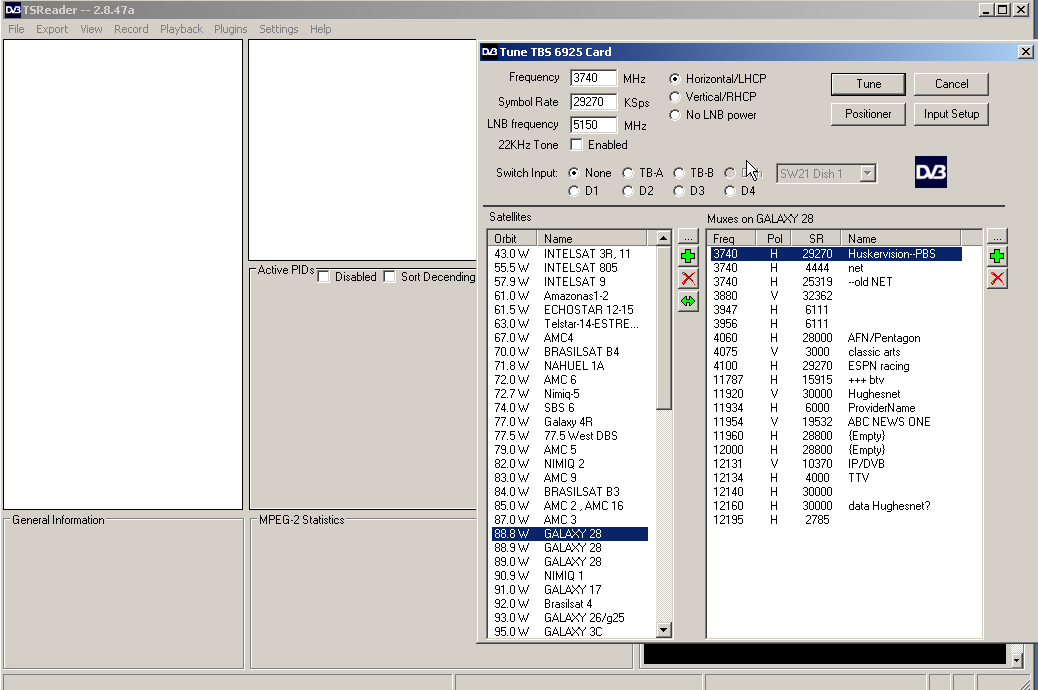Click the green double-arrow icon beside the Satellites list
Screen dimensions: 1038x690
[x=688, y=301]
